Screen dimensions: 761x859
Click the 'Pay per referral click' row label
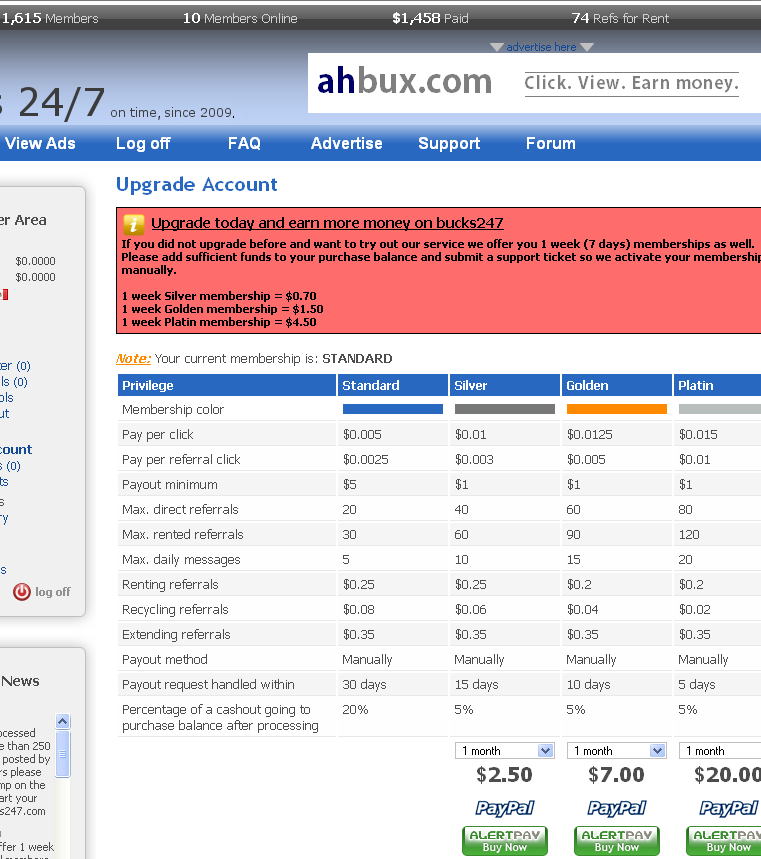(x=181, y=460)
